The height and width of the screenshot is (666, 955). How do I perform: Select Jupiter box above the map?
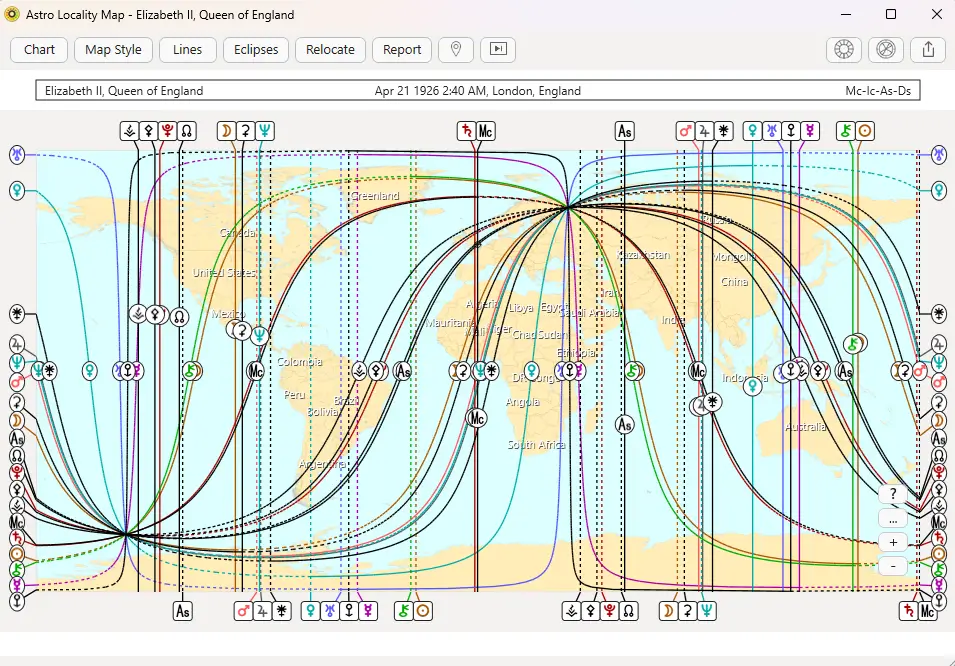(x=705, y=131)
